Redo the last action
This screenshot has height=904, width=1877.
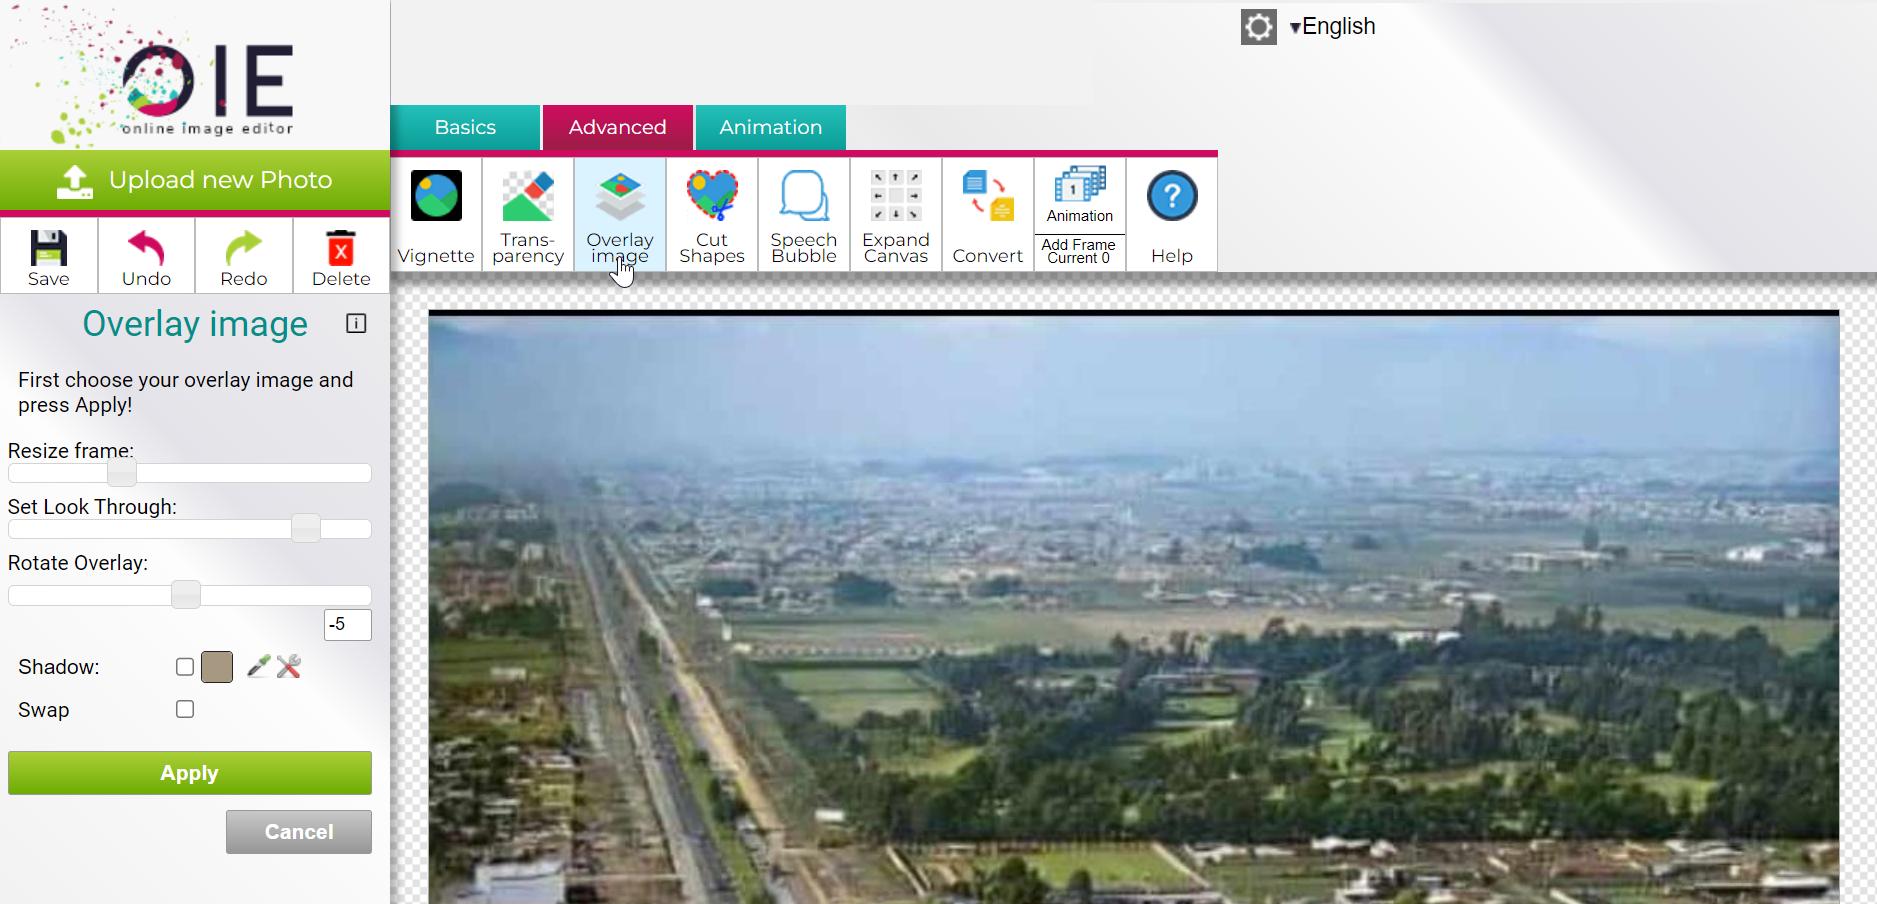(244, 257)
